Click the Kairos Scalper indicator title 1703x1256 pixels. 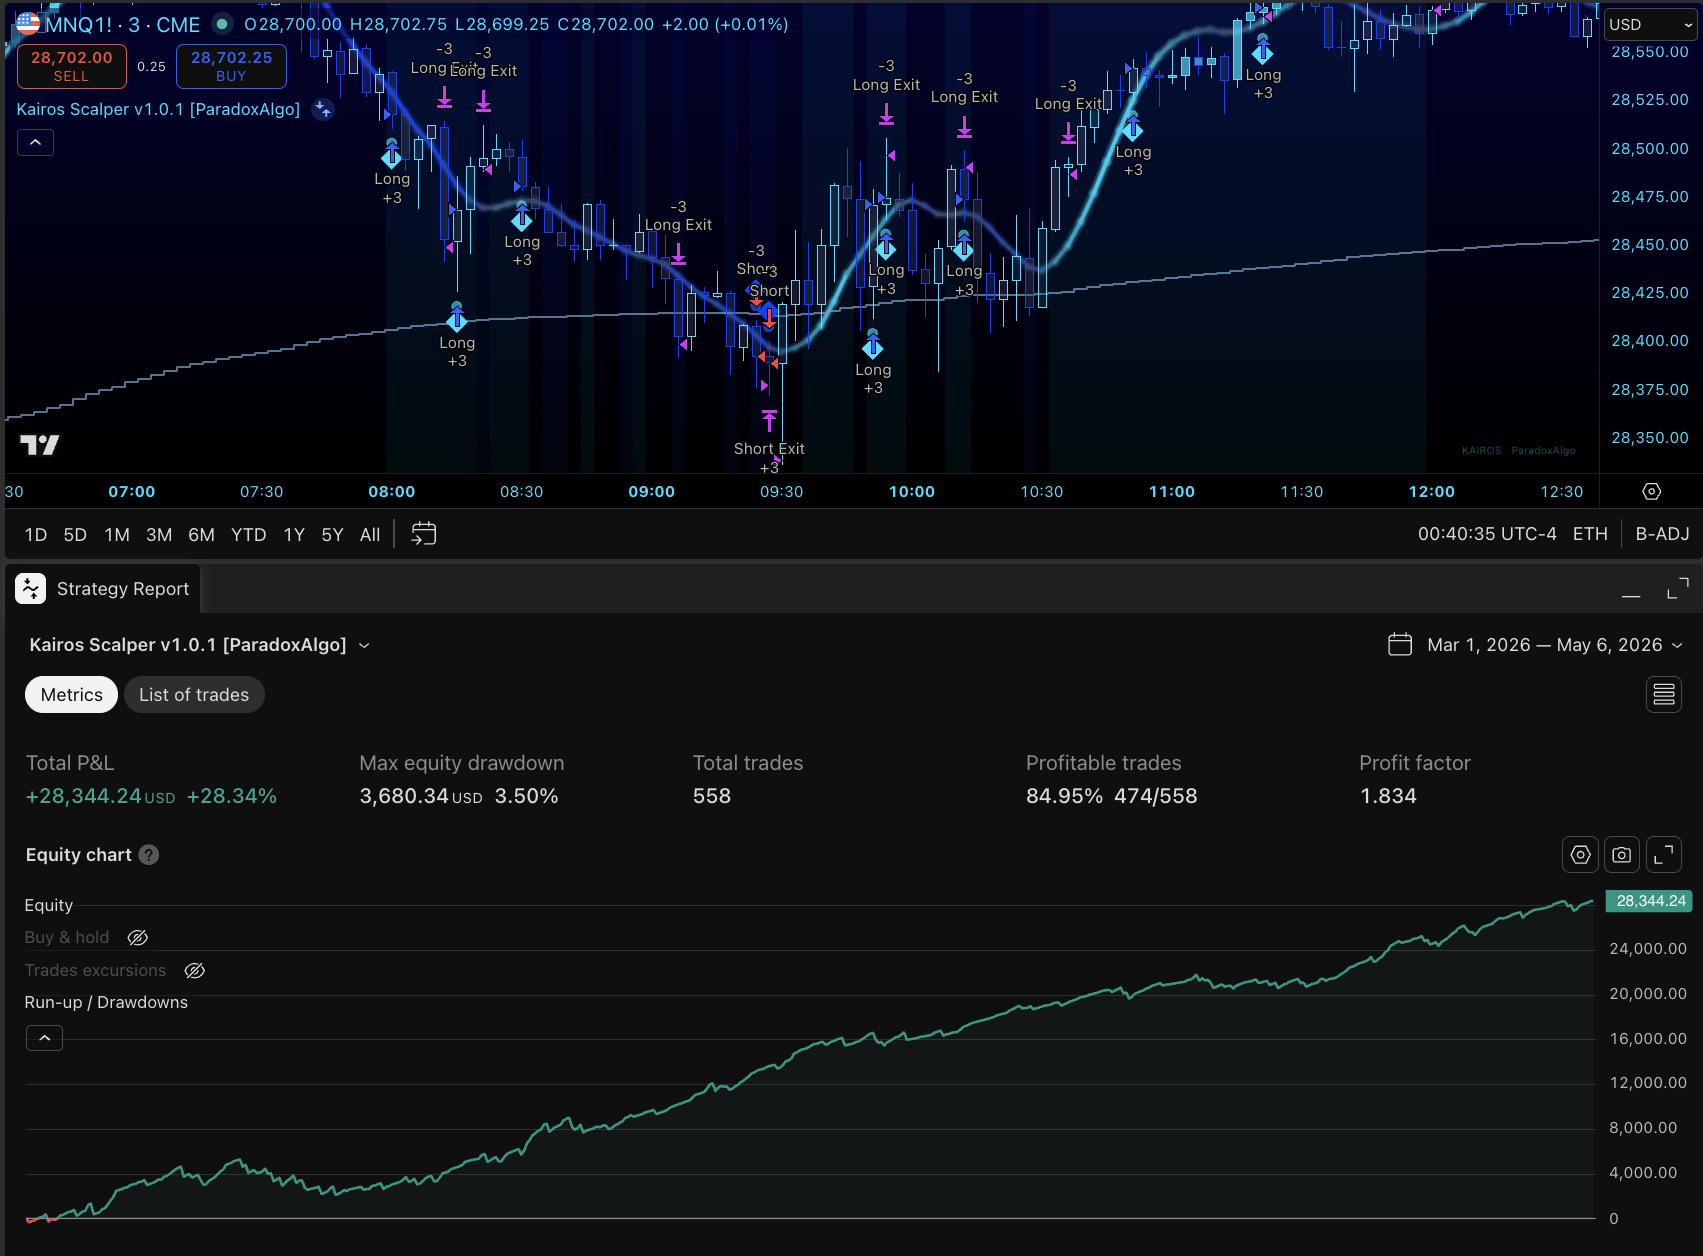pyautogui.click(x=158, y=109)
